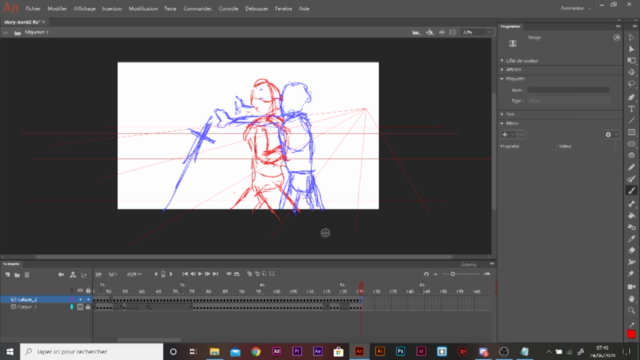This screenshot has width=640, height=360.
Task: Click the Nom label input field
Action: [569, 90]
